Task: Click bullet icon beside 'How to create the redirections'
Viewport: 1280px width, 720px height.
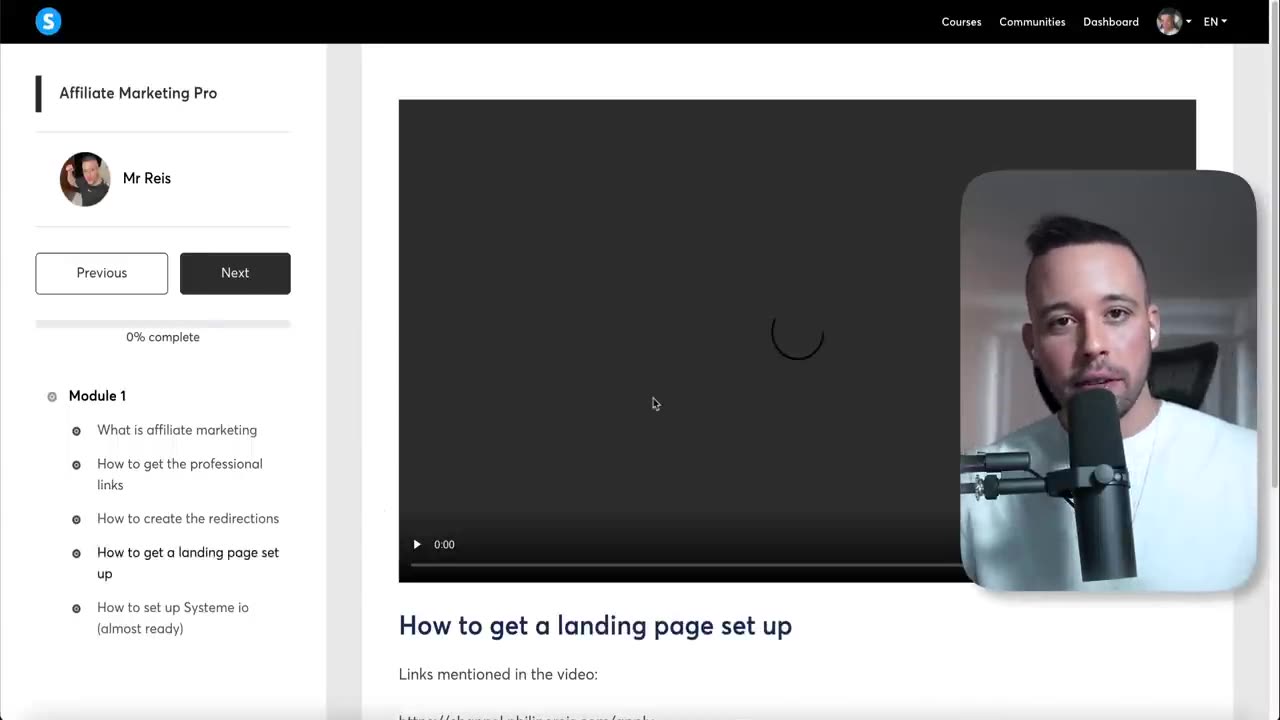Action: pyautogui.click(x=76, y=519)
